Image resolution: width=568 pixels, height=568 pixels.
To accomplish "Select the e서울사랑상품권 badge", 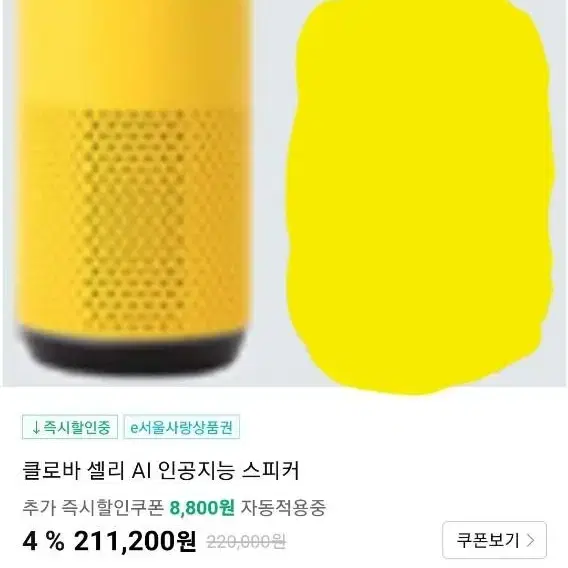I will [181, 427].
